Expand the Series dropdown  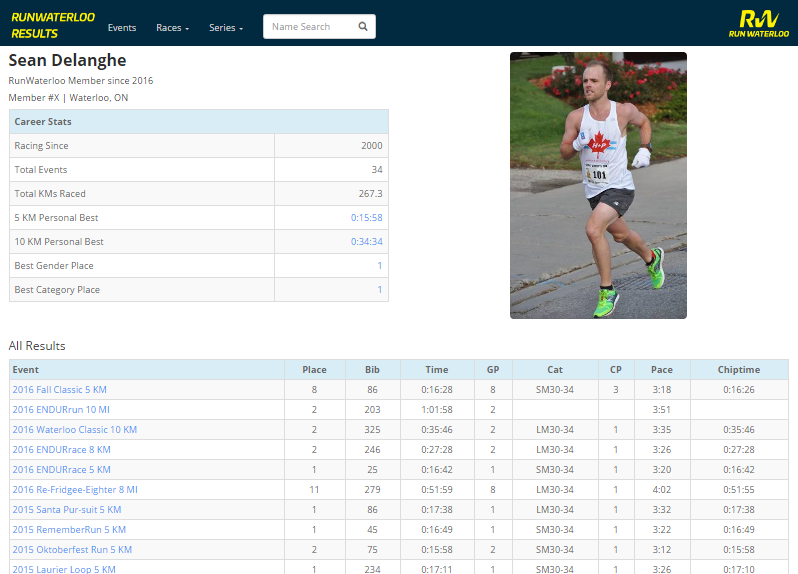coord(226,27)
